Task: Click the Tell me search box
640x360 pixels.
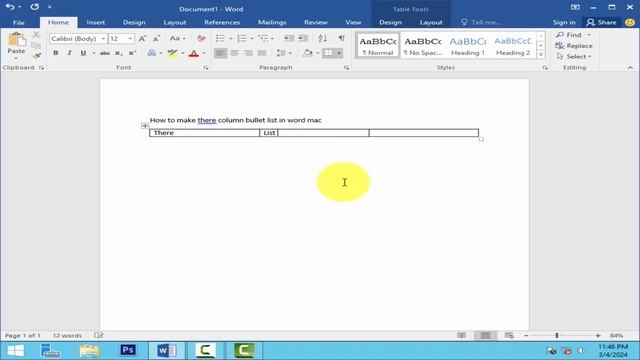Action: click(482, 22)
